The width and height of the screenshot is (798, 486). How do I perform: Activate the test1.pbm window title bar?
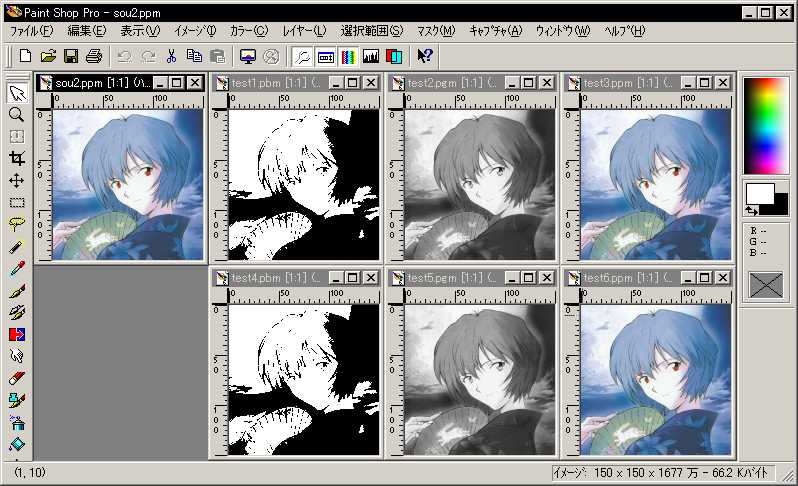pos(296,82)
